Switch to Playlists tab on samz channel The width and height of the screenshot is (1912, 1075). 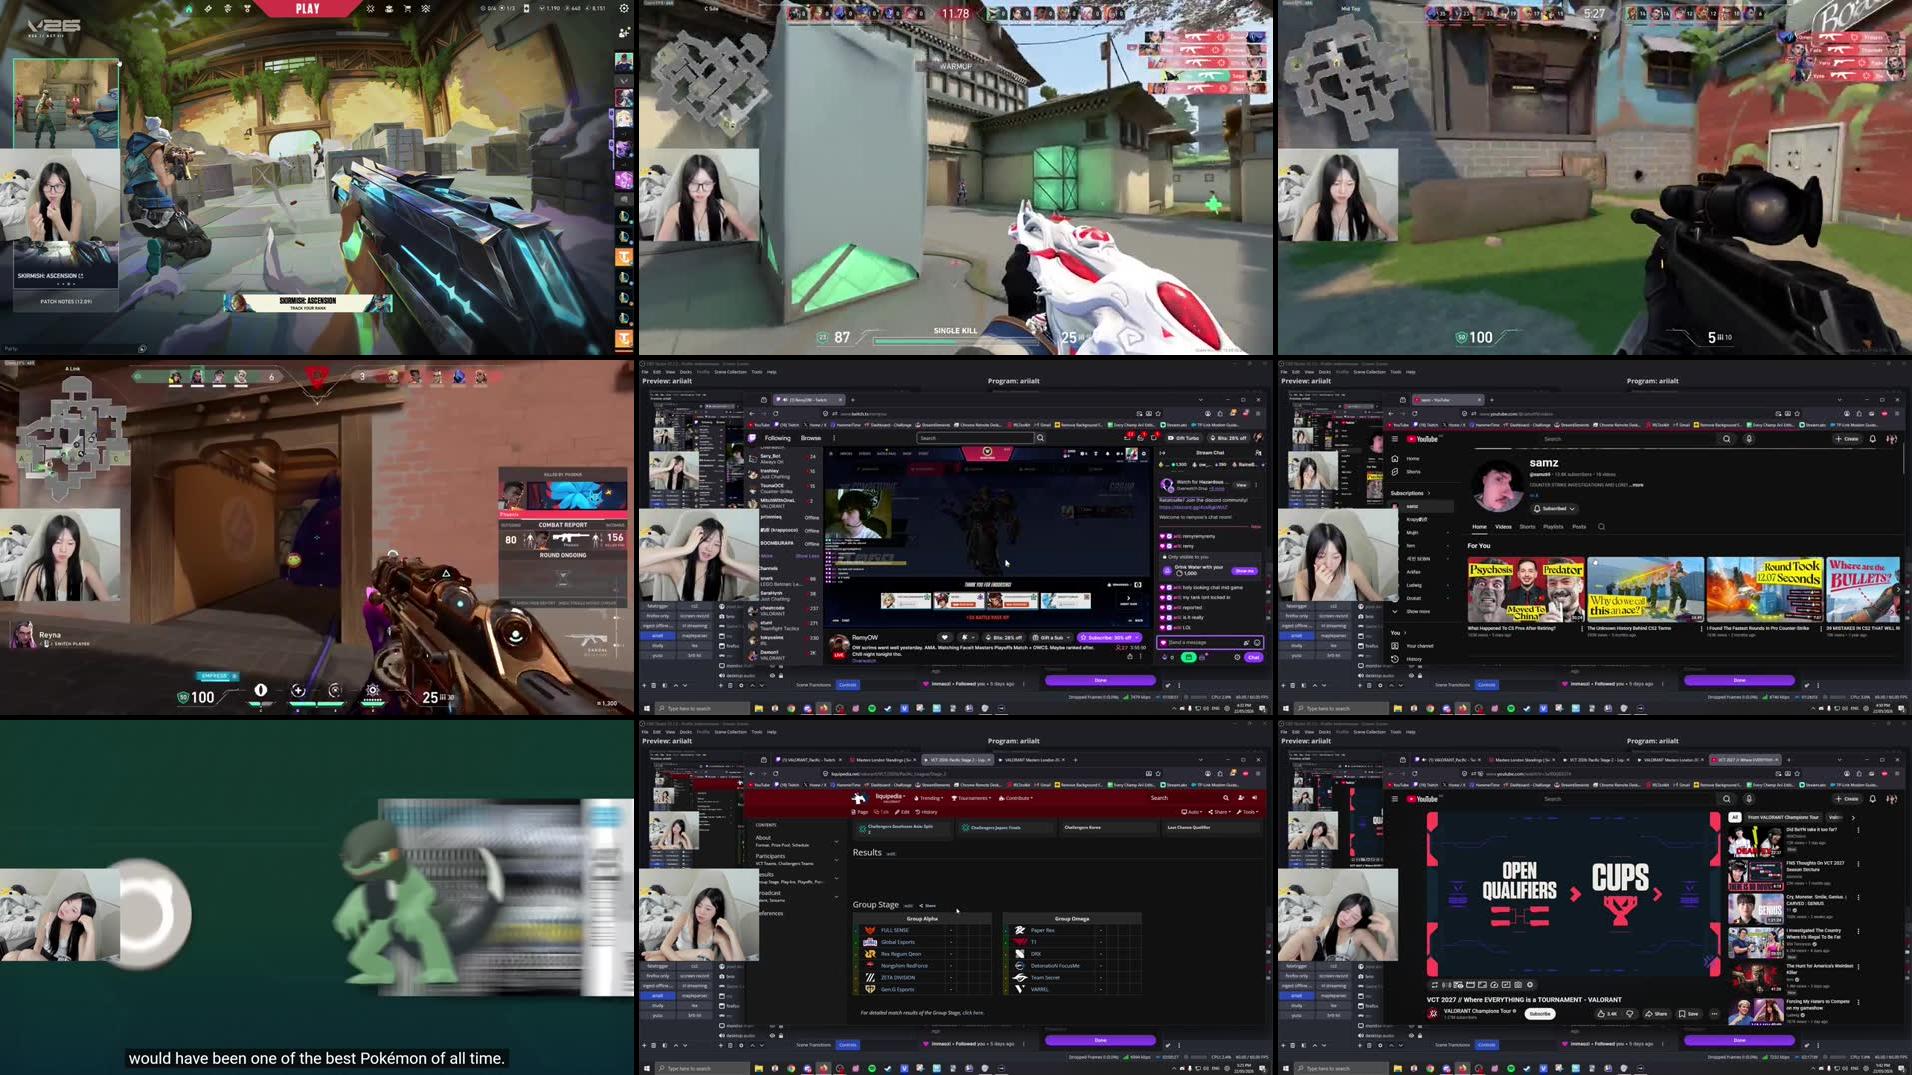(1553, 527)
